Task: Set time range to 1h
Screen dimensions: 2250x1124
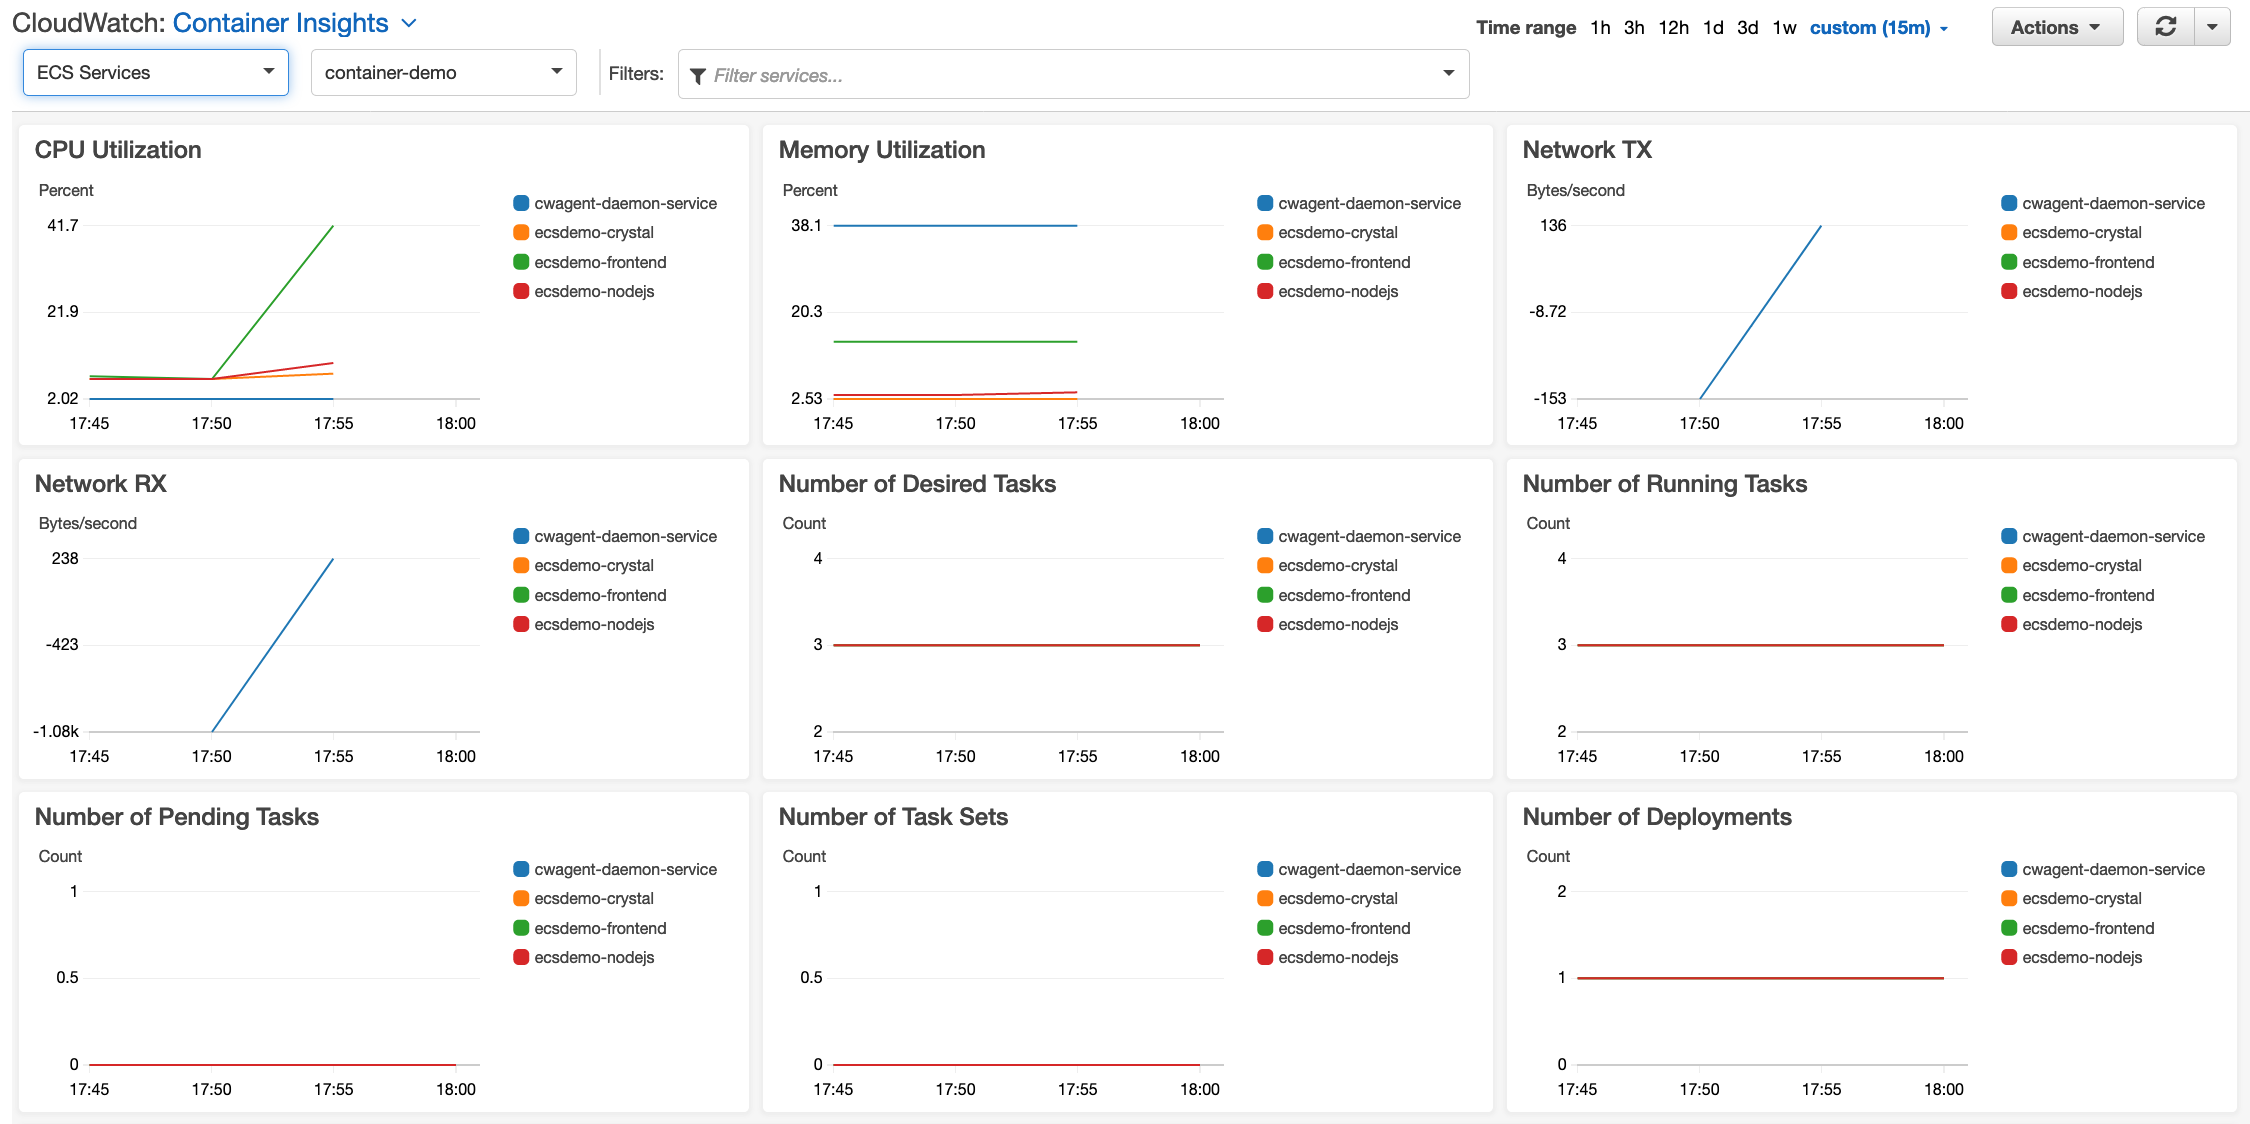Action: tap(1600, 27)
